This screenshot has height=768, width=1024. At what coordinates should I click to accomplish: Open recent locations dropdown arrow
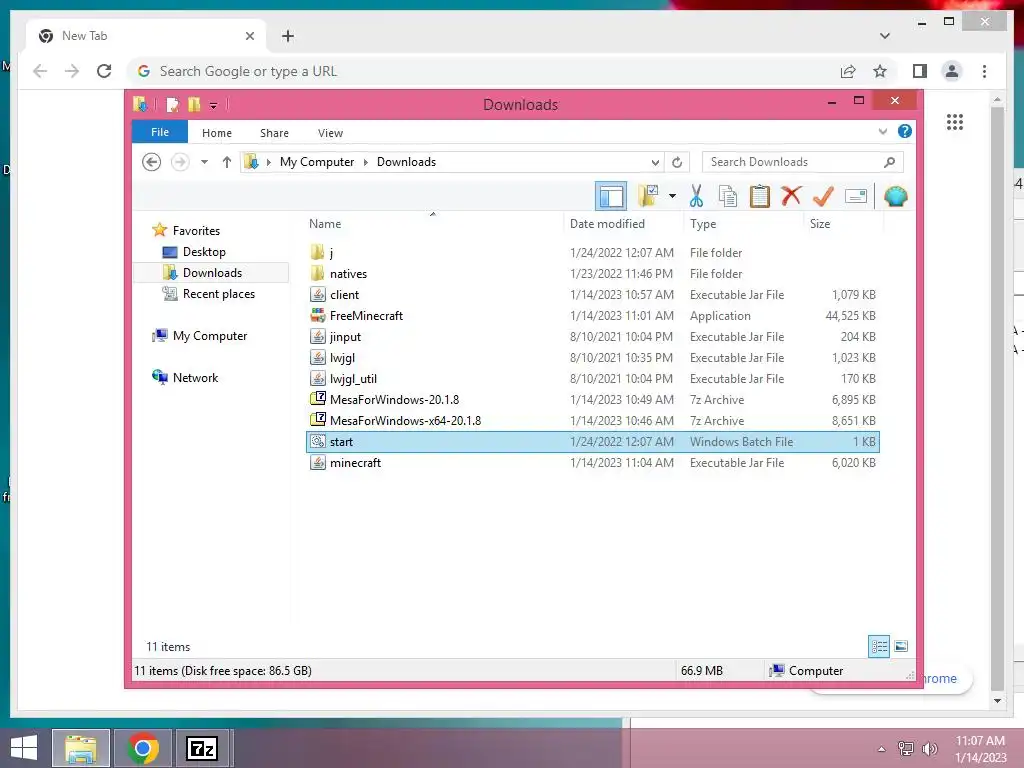[x=204, y=162]
